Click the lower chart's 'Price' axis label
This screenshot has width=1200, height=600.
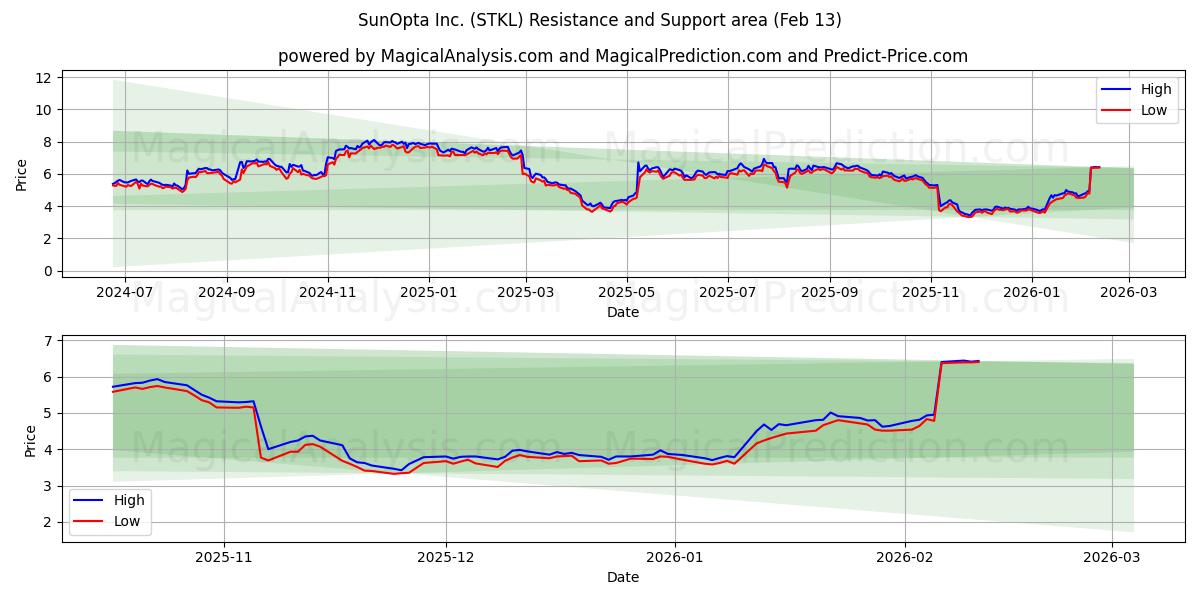click(x=30, y=440)
